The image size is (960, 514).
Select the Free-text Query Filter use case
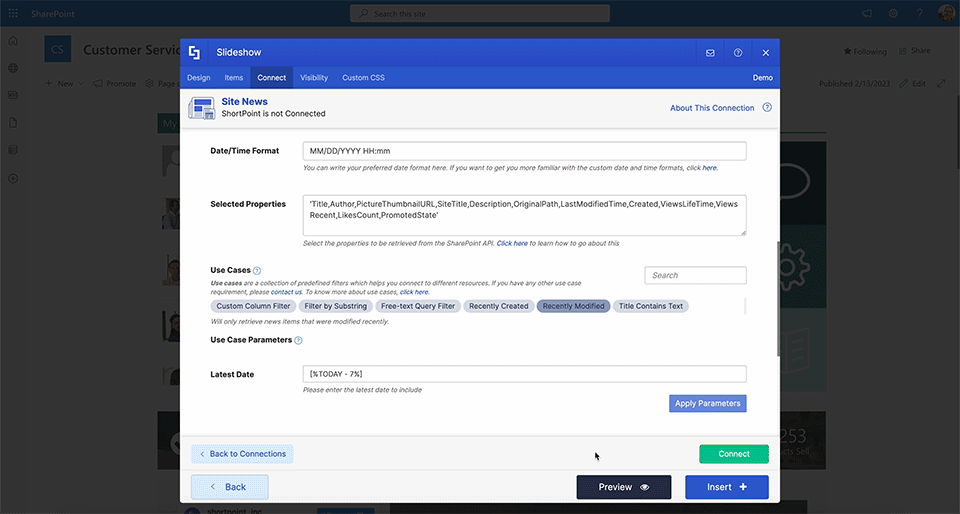coord(418,306)
